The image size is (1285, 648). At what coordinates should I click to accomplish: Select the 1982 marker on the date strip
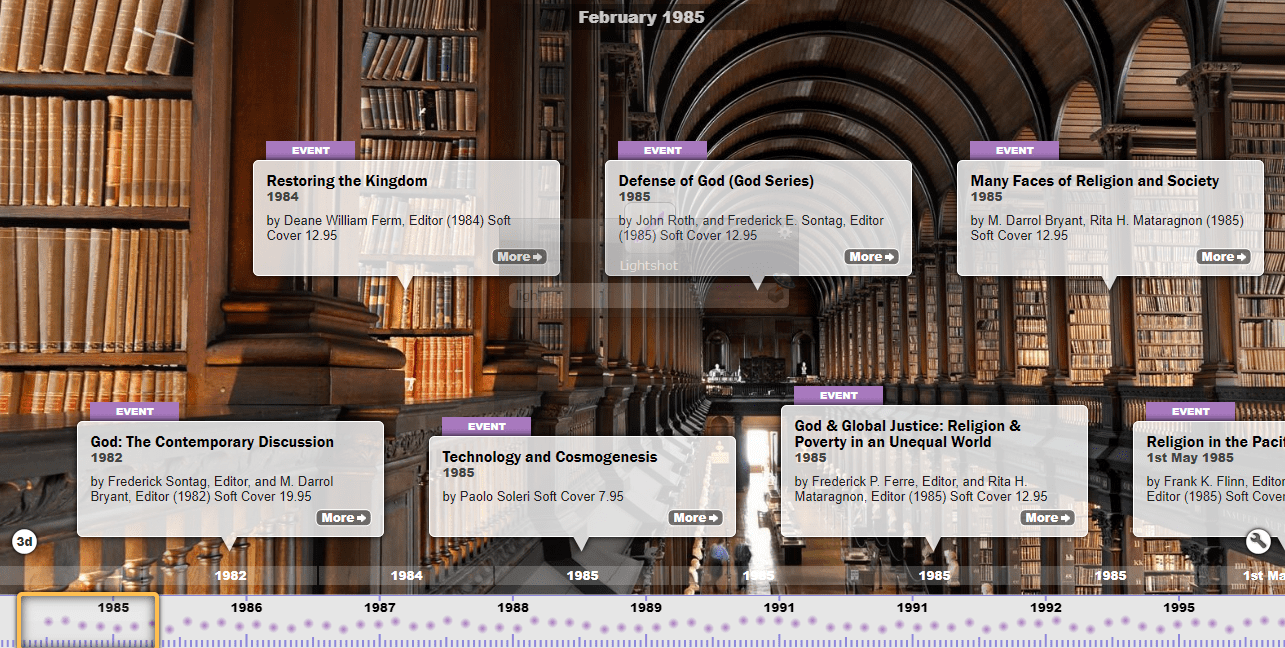(x=231, y=576)
